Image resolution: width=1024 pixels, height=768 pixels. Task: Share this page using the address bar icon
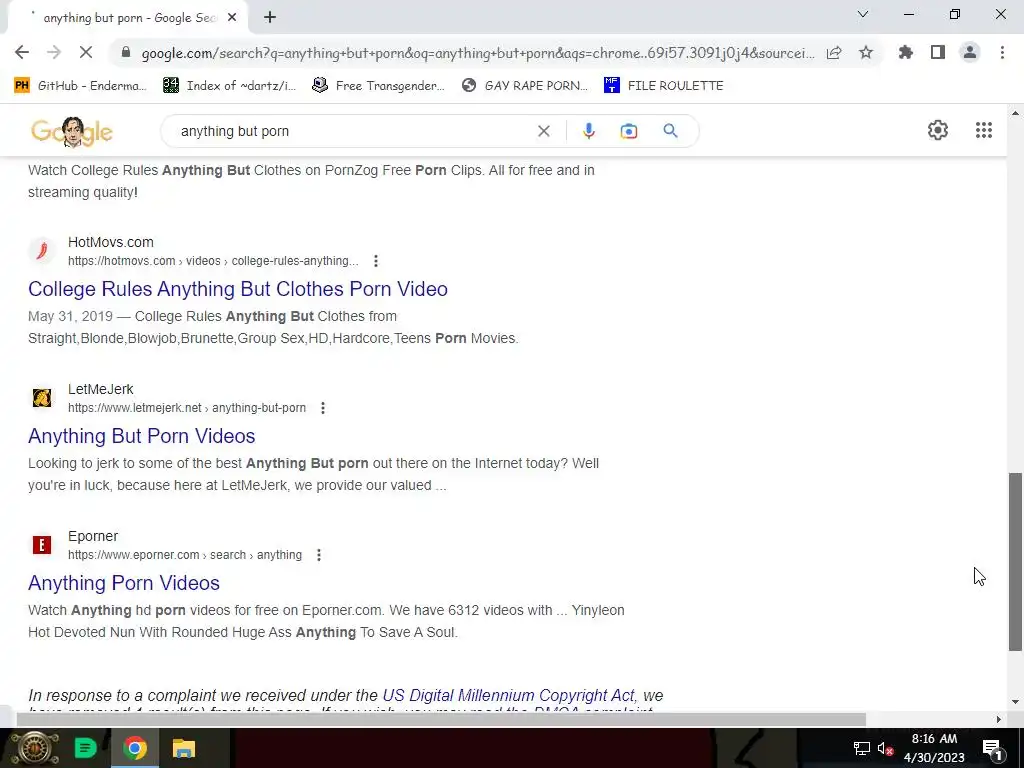(834, 53)
